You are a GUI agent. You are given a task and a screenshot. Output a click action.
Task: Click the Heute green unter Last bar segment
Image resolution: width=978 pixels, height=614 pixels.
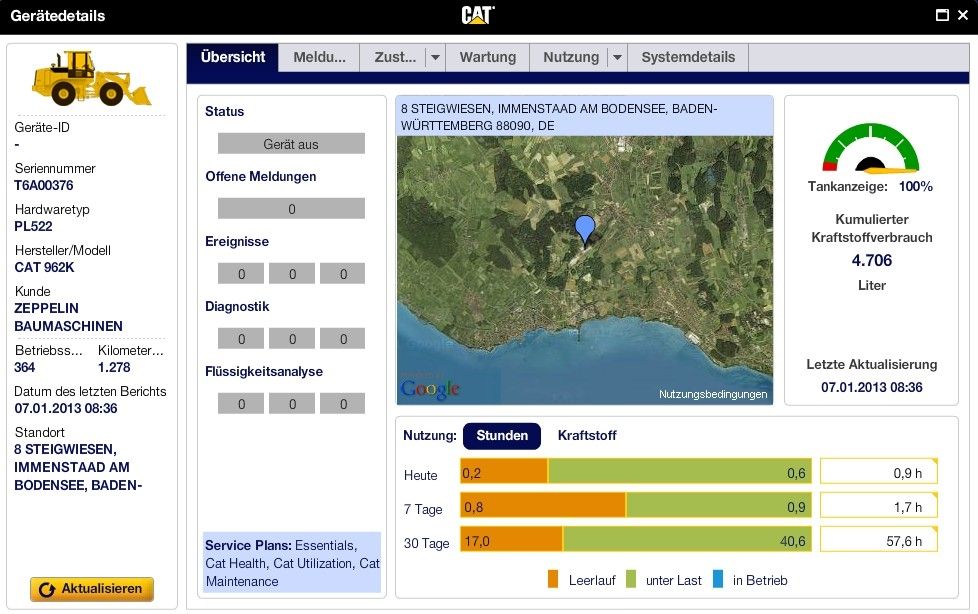tap(680, 472)
